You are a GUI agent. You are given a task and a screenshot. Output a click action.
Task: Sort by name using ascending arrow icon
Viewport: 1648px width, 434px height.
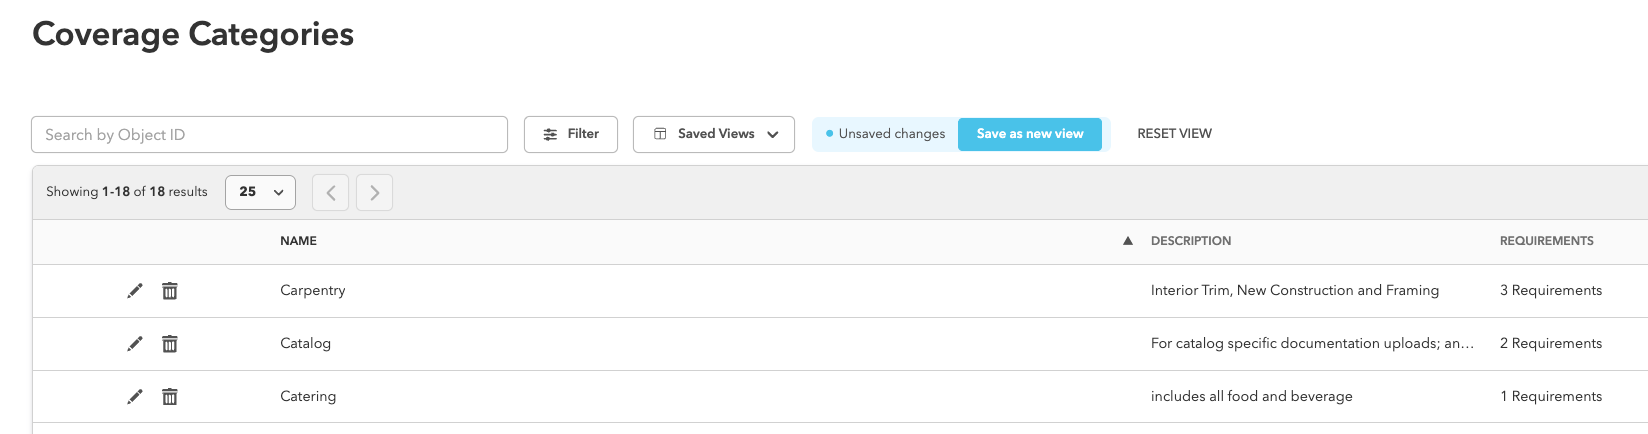(1128, 241)
